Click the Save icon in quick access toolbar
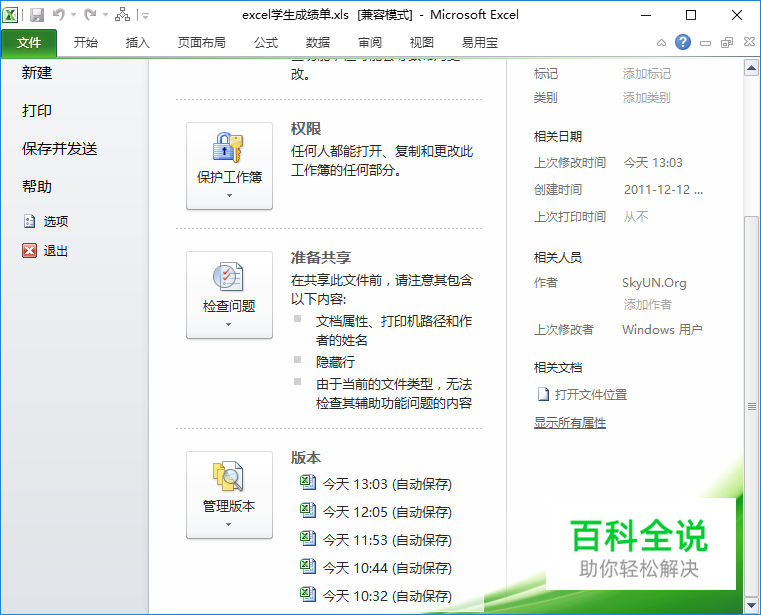 [37, 15]
